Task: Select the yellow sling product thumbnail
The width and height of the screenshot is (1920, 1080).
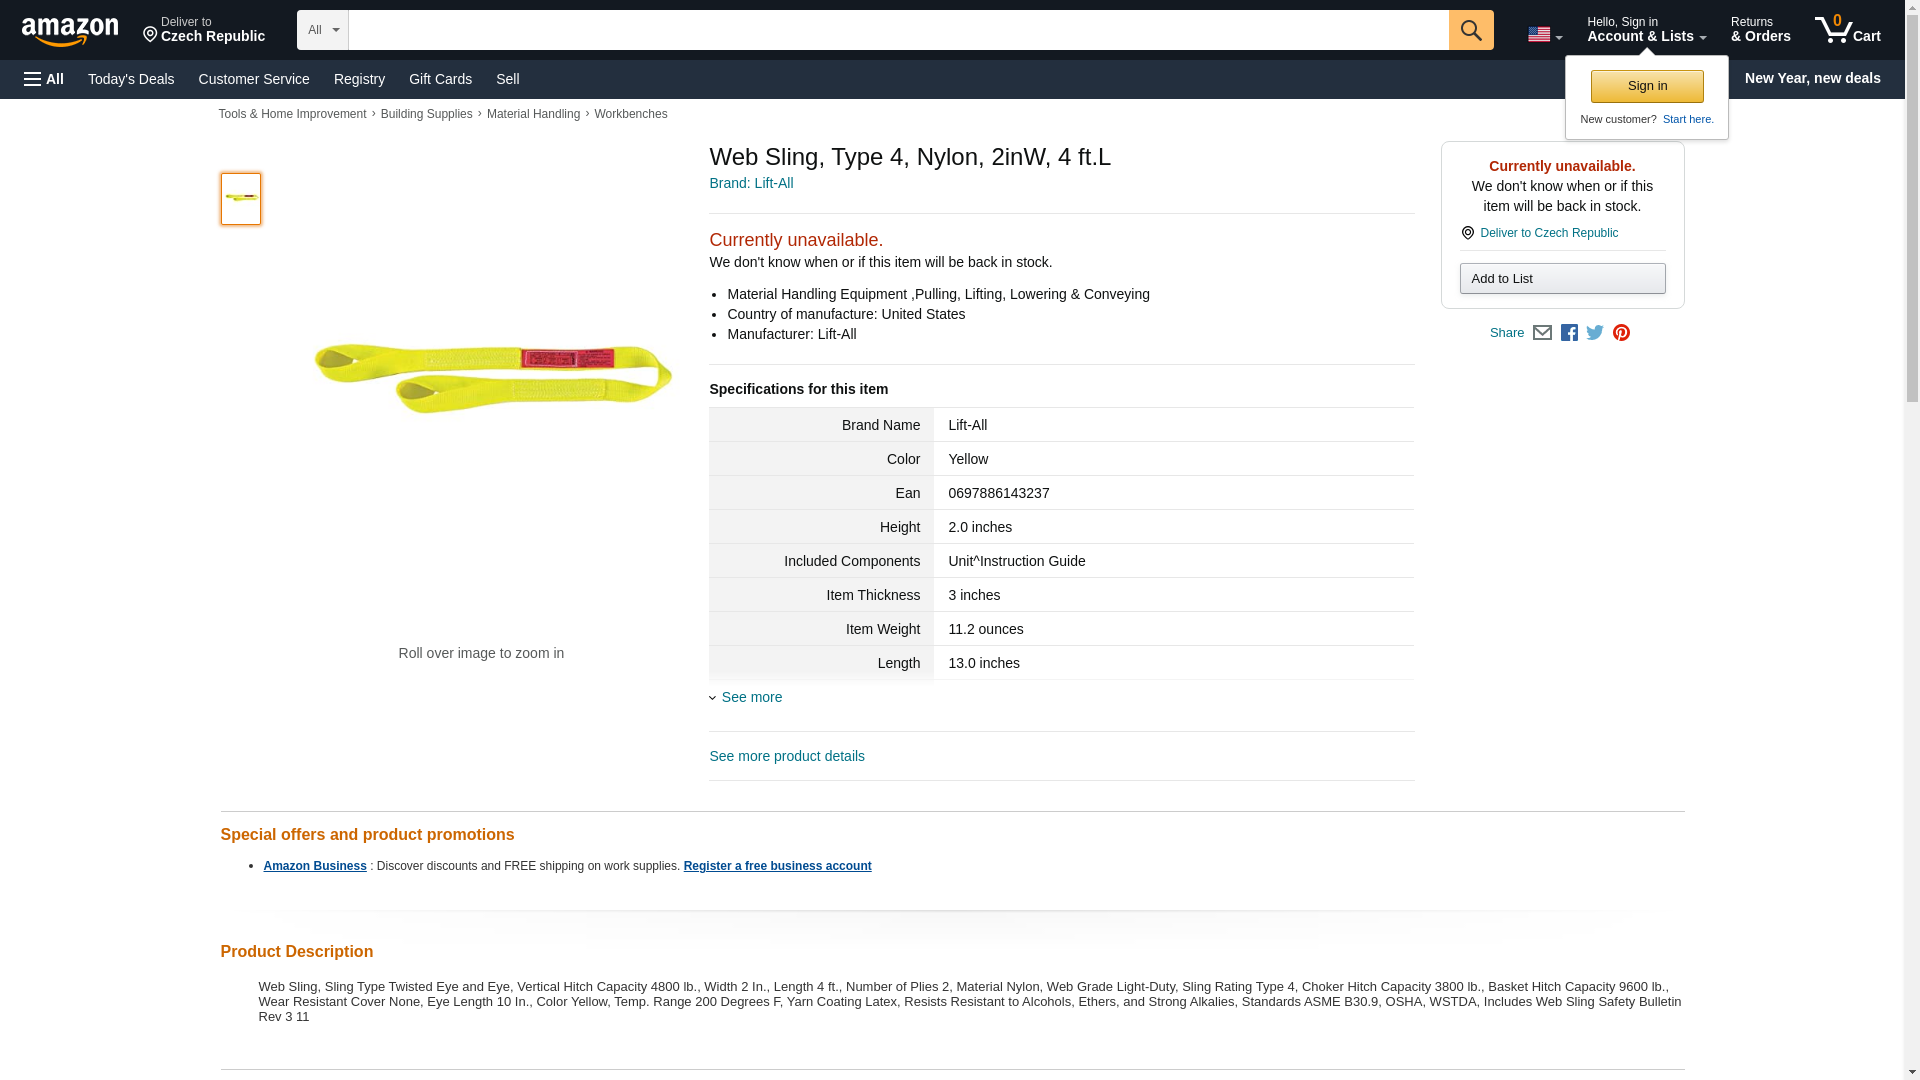Action: pyautogui.click(x=241, y=198)
